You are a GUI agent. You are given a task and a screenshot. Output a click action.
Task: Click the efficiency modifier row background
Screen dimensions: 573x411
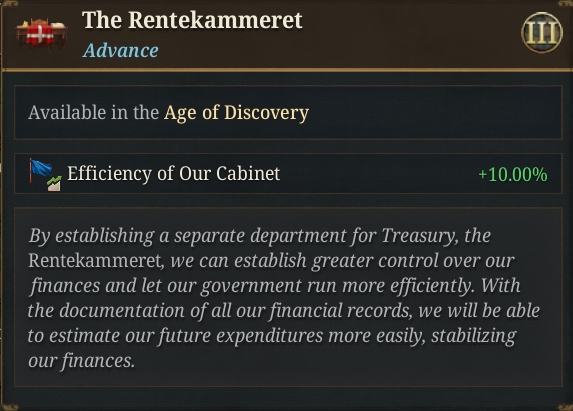point(288,174)
